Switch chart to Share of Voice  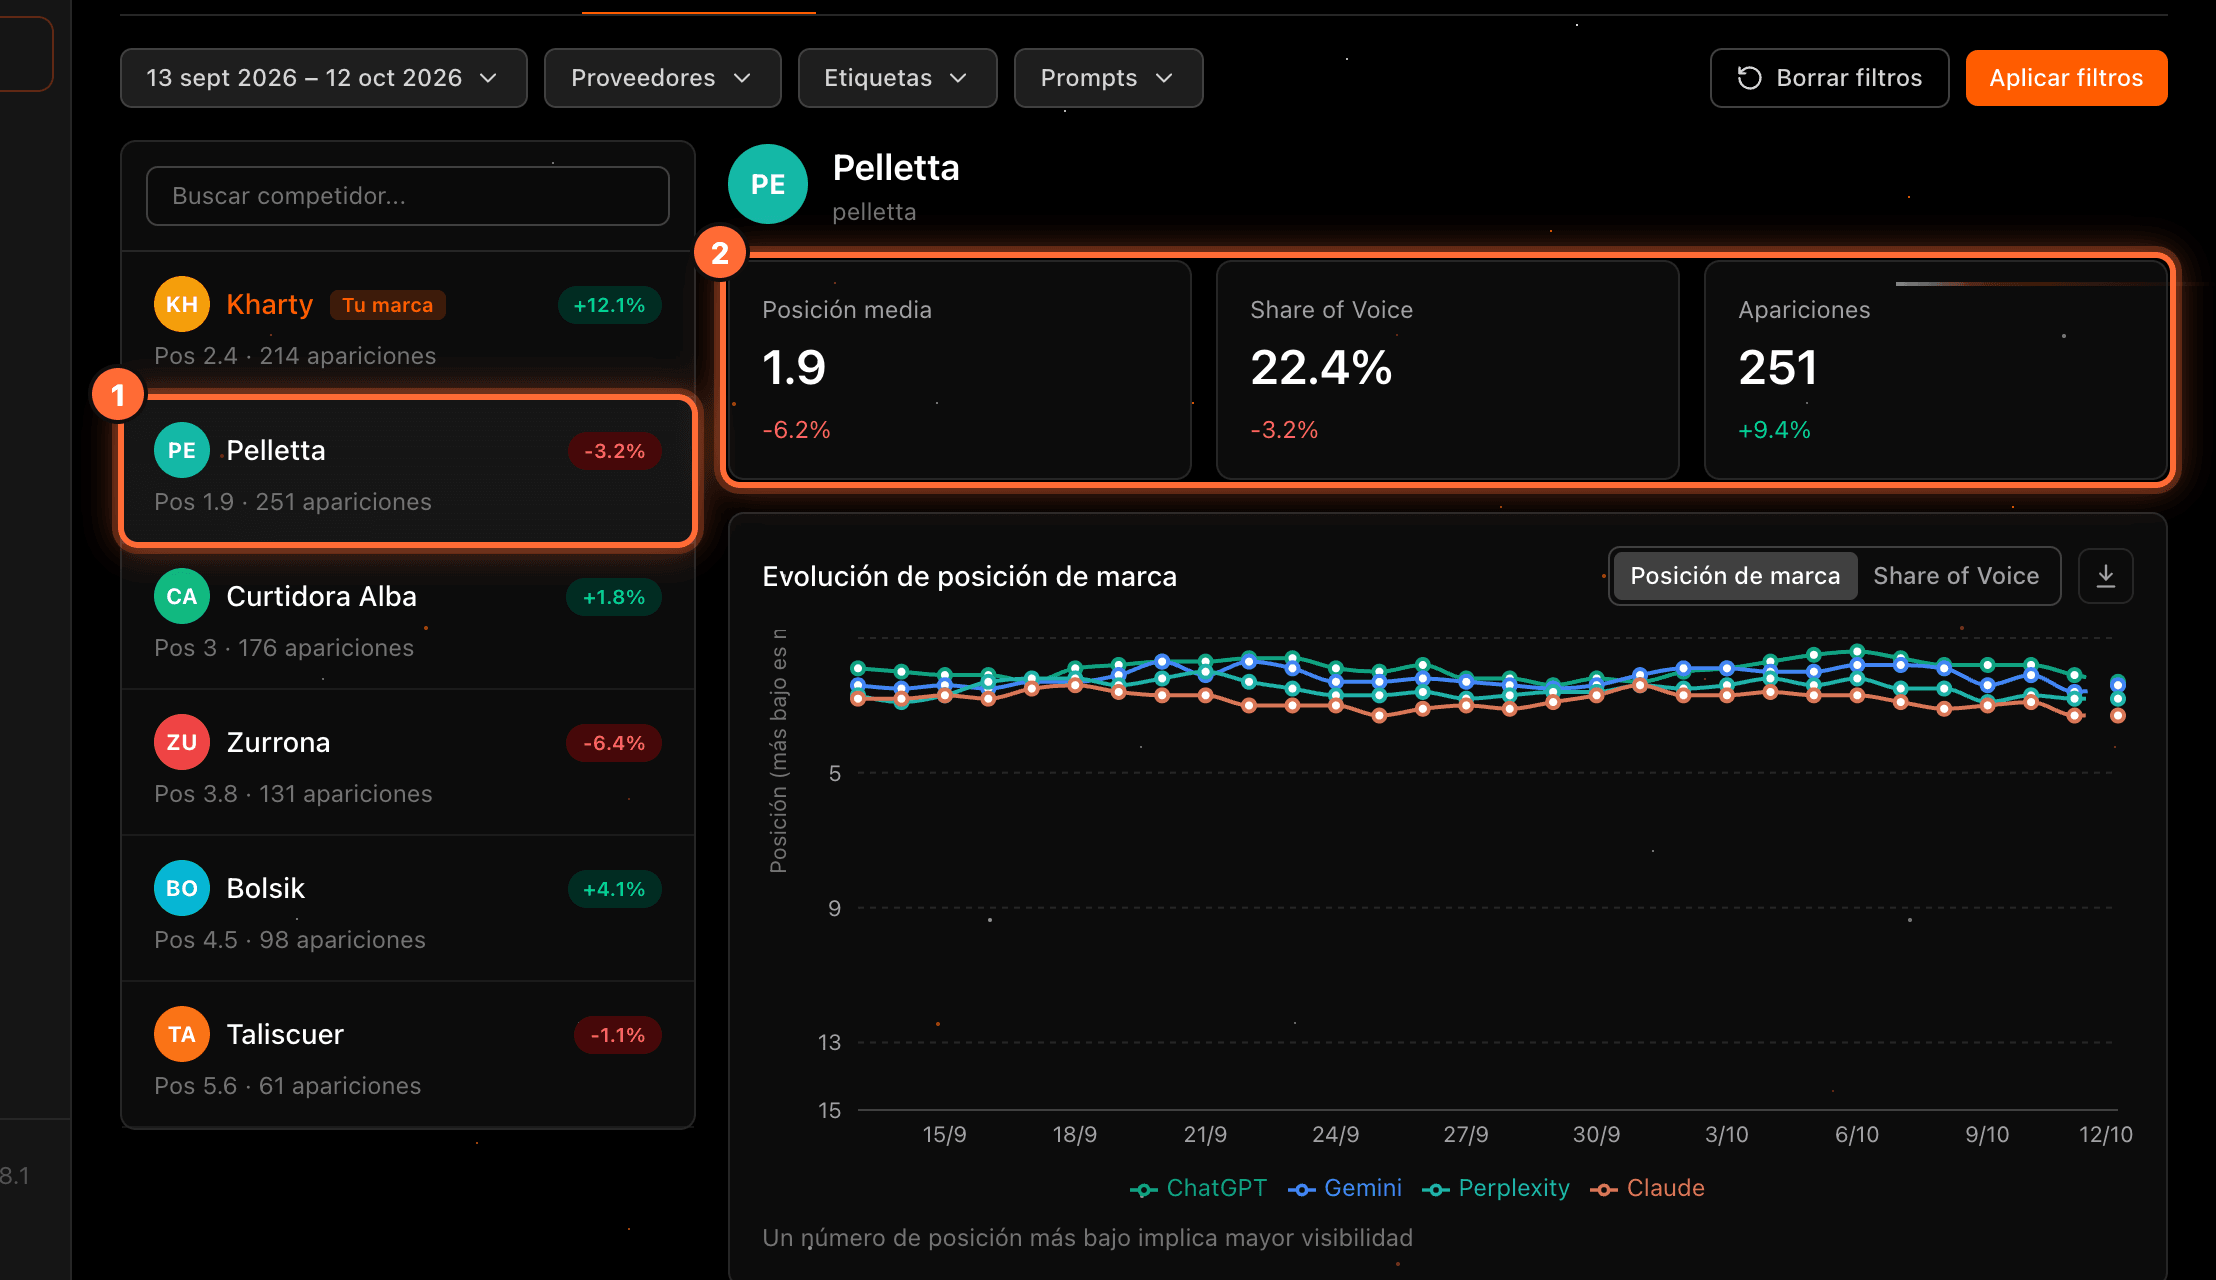1956,576
